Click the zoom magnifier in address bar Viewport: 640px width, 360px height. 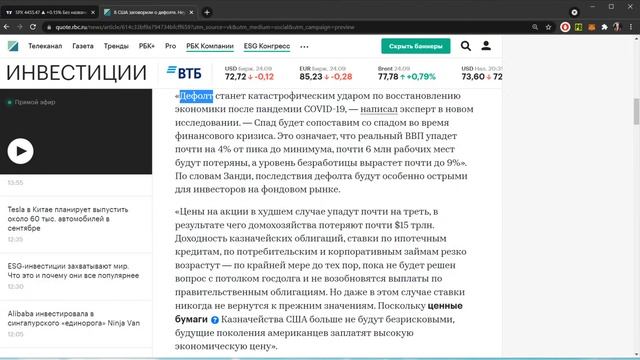pos(535,27)
